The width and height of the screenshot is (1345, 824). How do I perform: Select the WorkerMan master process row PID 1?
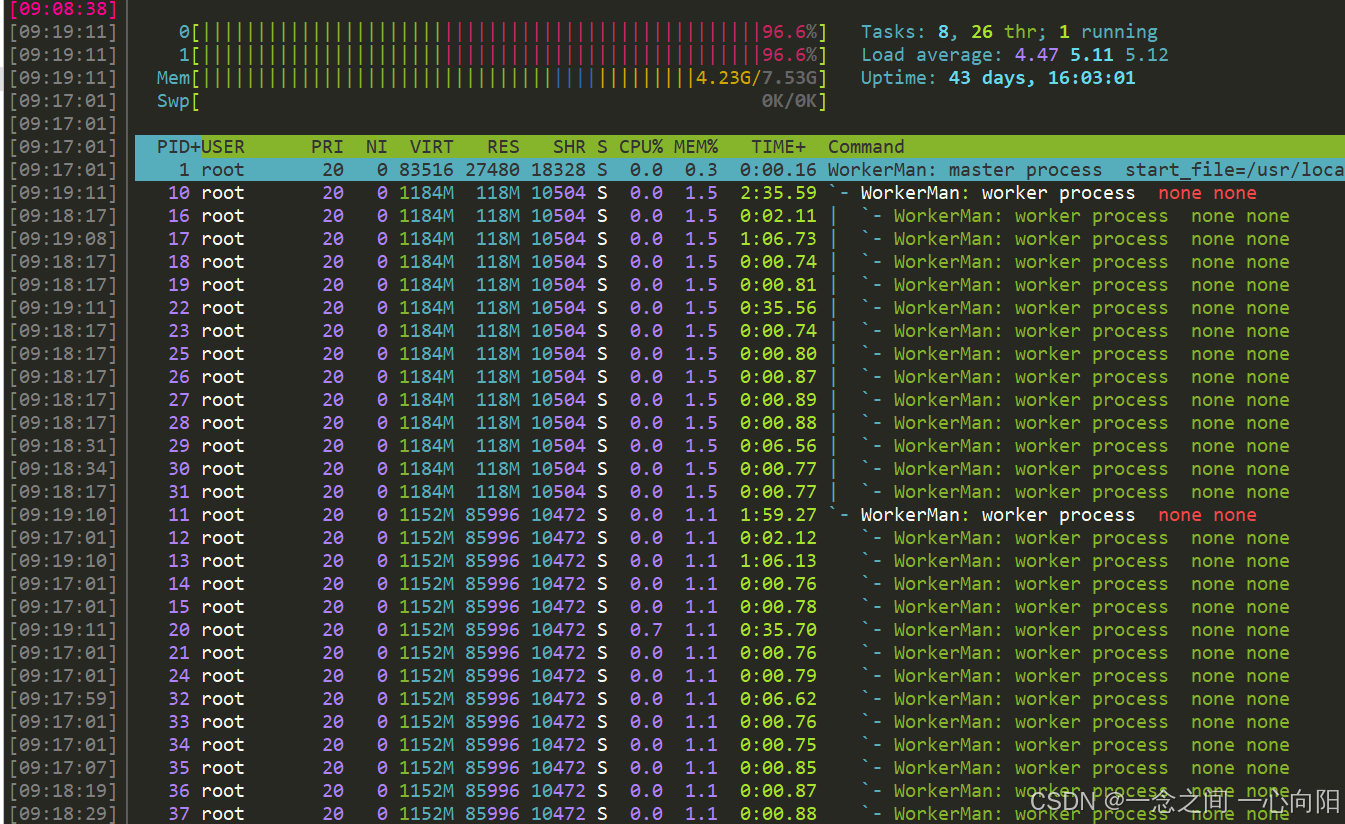pos(740,170)
